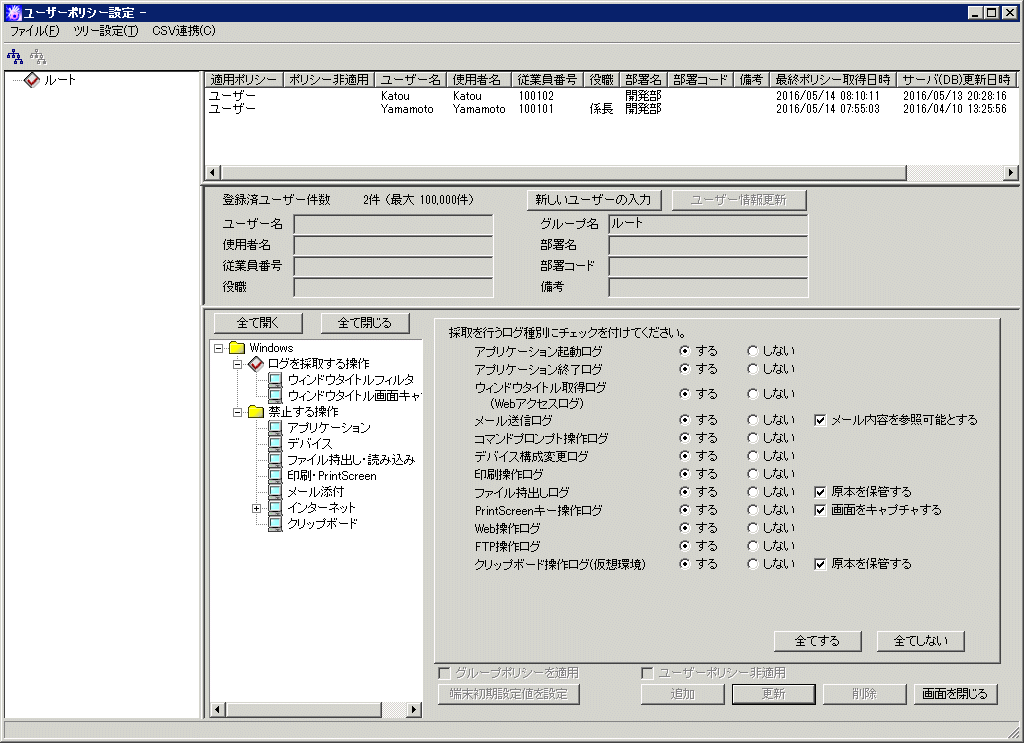Expand the インターネット tree node
Viewport: 1024px width, 743px height.
256,508
